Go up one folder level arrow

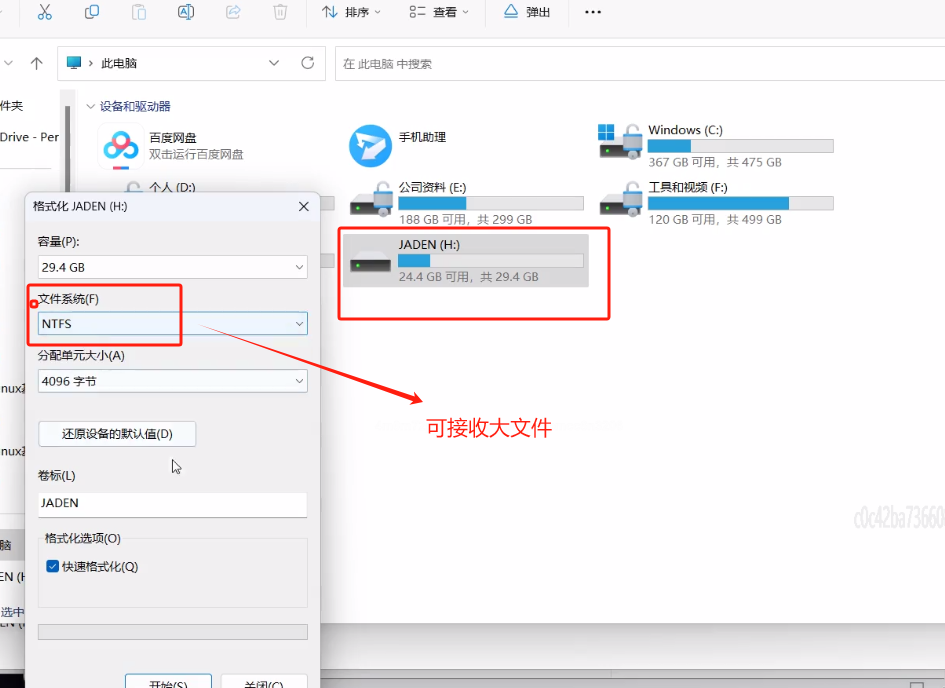(37, 63)
